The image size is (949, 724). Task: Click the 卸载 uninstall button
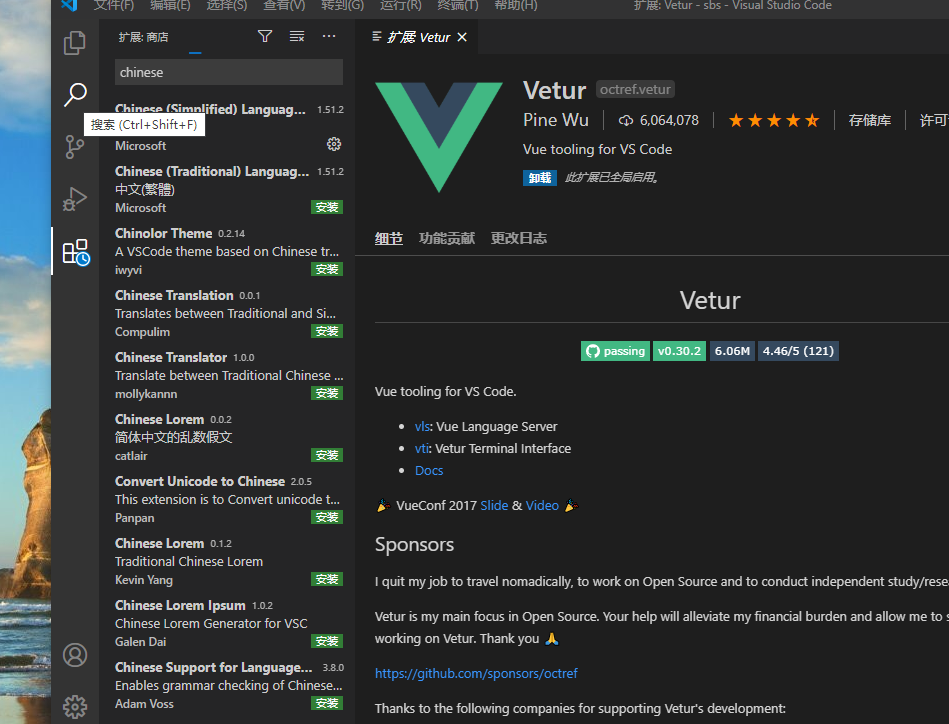point(539,177)
